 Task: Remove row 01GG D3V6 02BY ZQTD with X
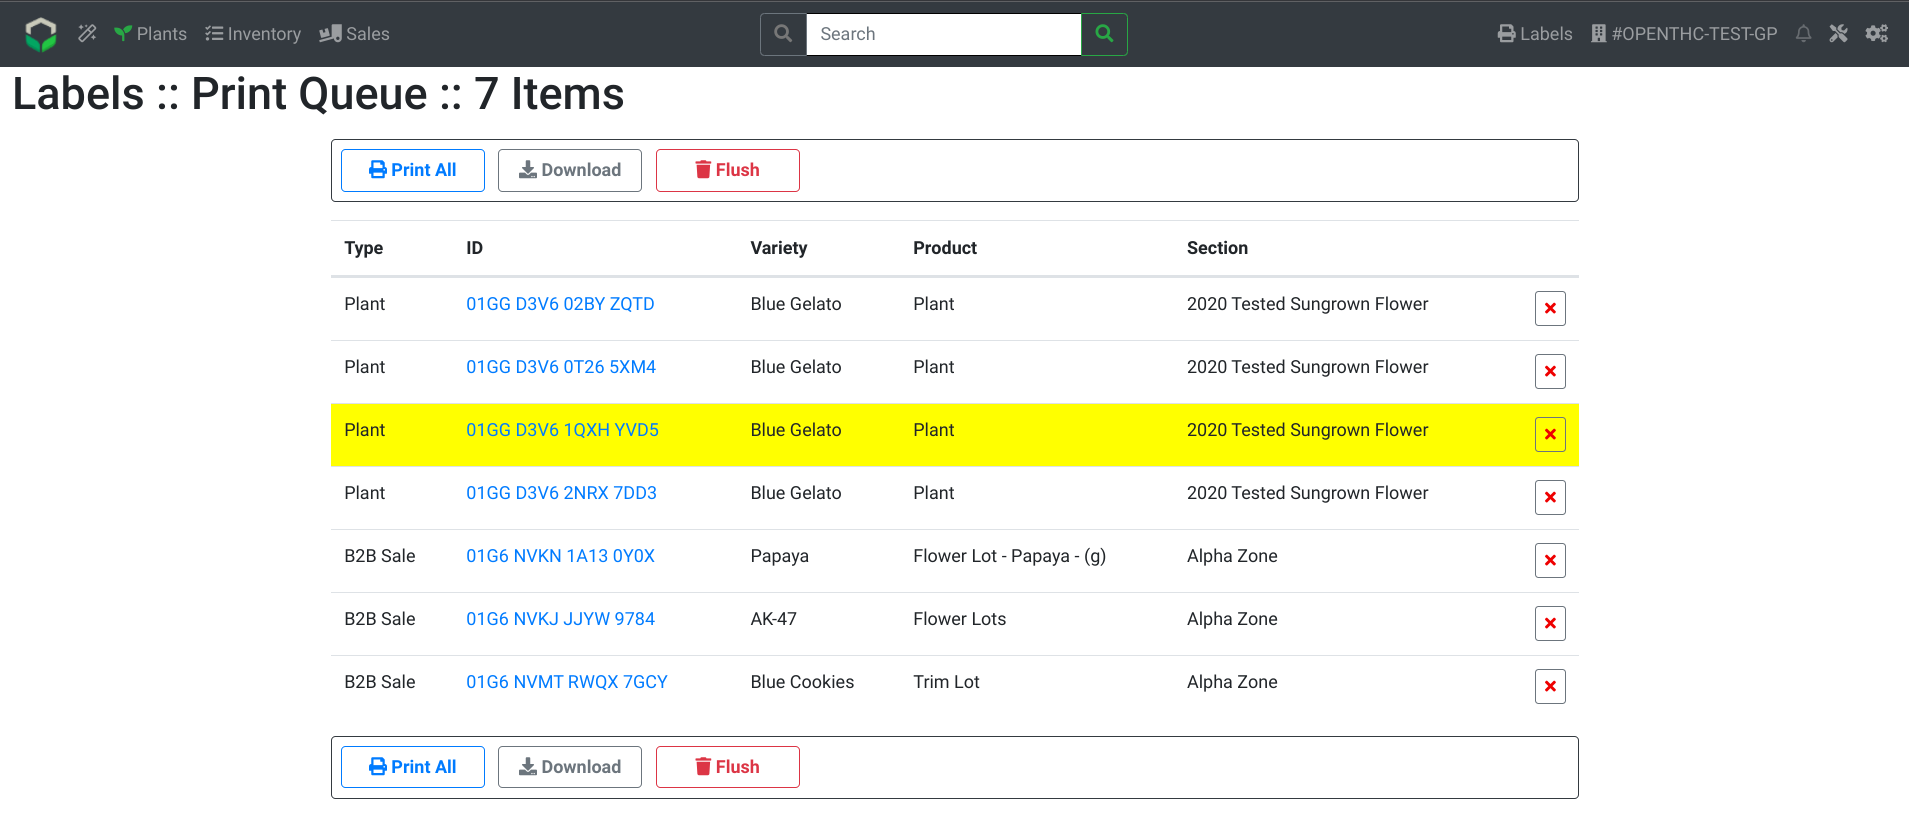pyautogui.click(x=1550, y=308)
